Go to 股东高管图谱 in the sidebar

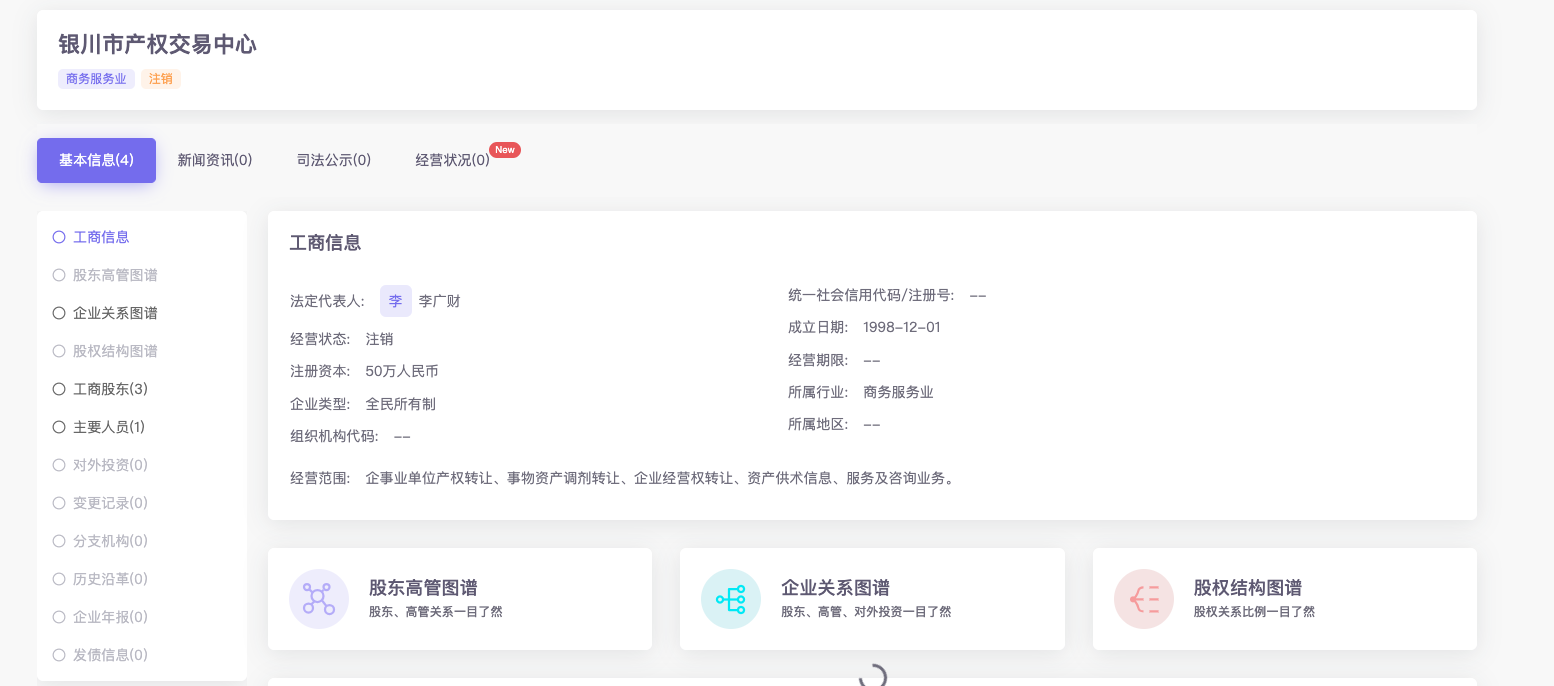(115, 275)
